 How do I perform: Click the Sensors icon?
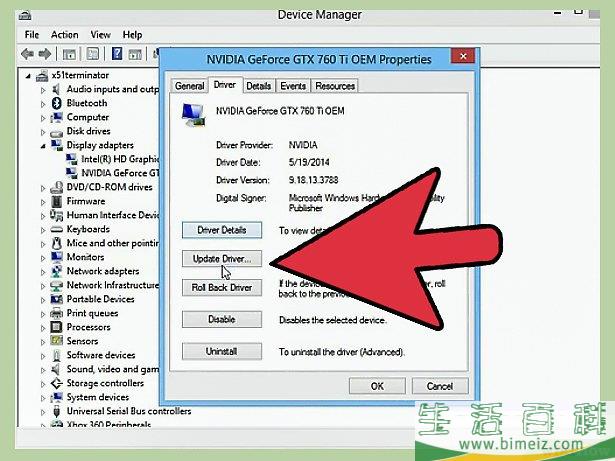[56, 341]
